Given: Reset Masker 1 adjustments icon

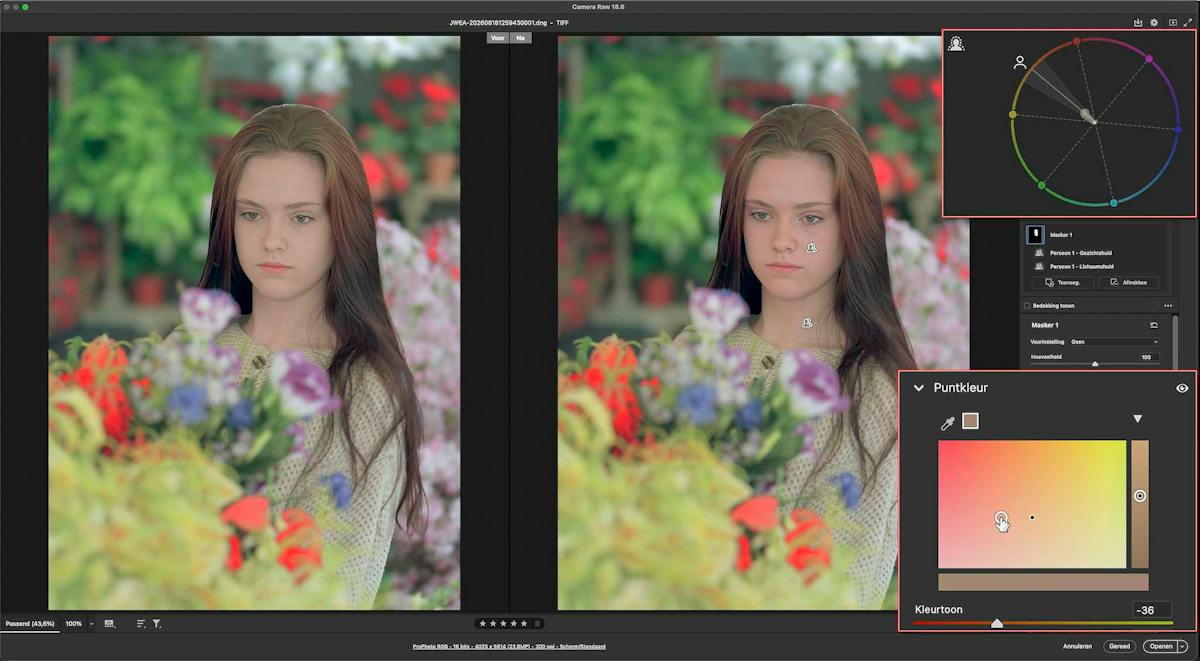Looking at the screenshot, I should click(x=1153, y=325).
